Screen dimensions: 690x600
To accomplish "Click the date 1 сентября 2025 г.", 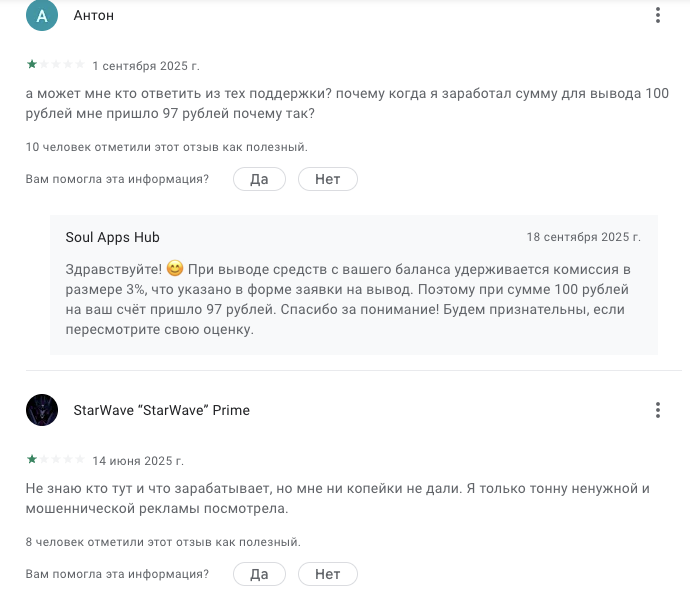I will point(138,66).
